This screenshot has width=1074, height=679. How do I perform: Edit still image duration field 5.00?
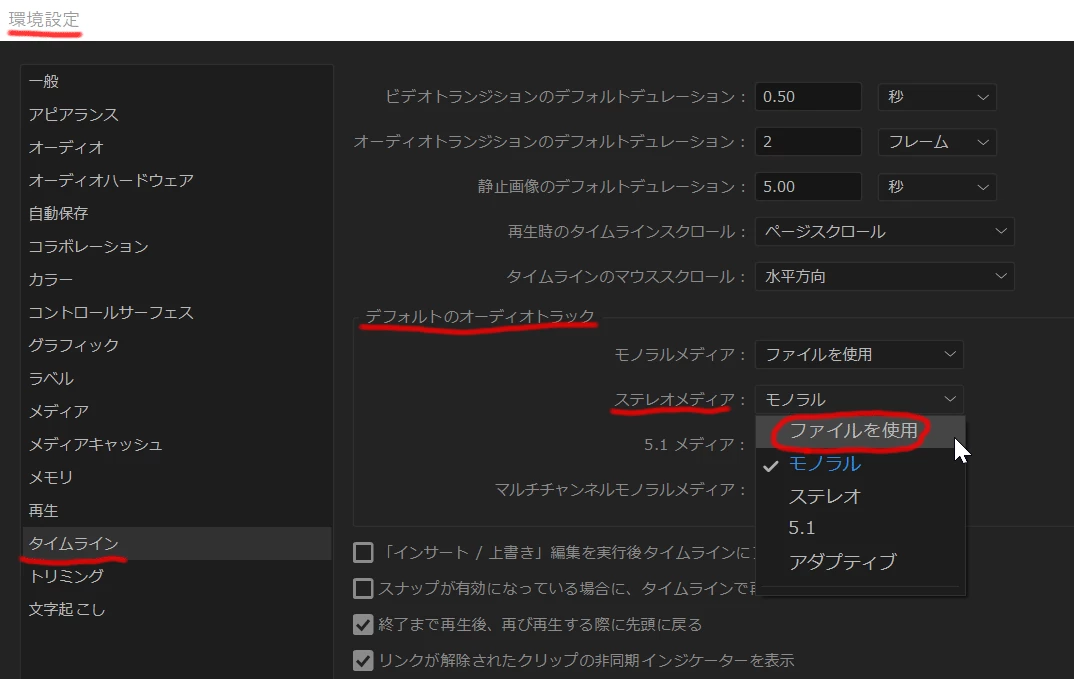(x=808, y=186)
